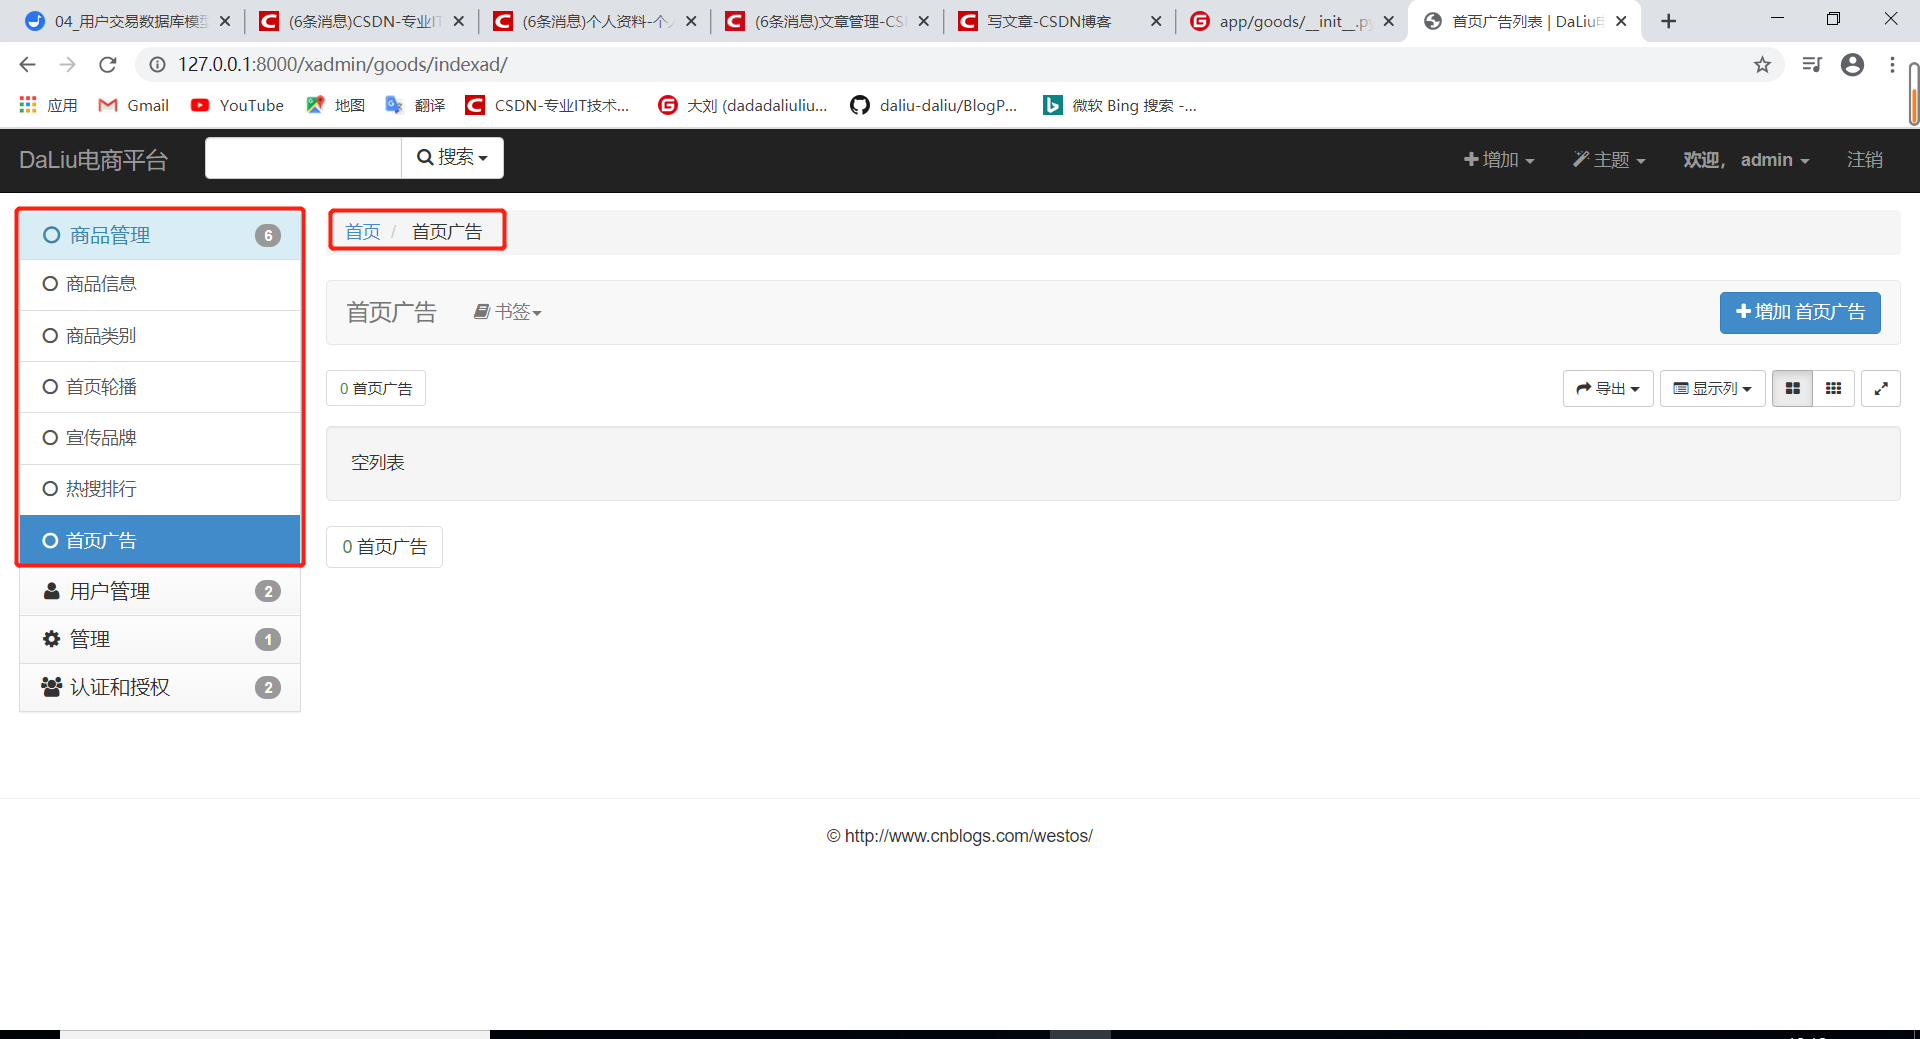This screenshot has height=1039, width=1920.
Task: Open the 显示列 columns dropdown
Action: (x=1712, y=388)
